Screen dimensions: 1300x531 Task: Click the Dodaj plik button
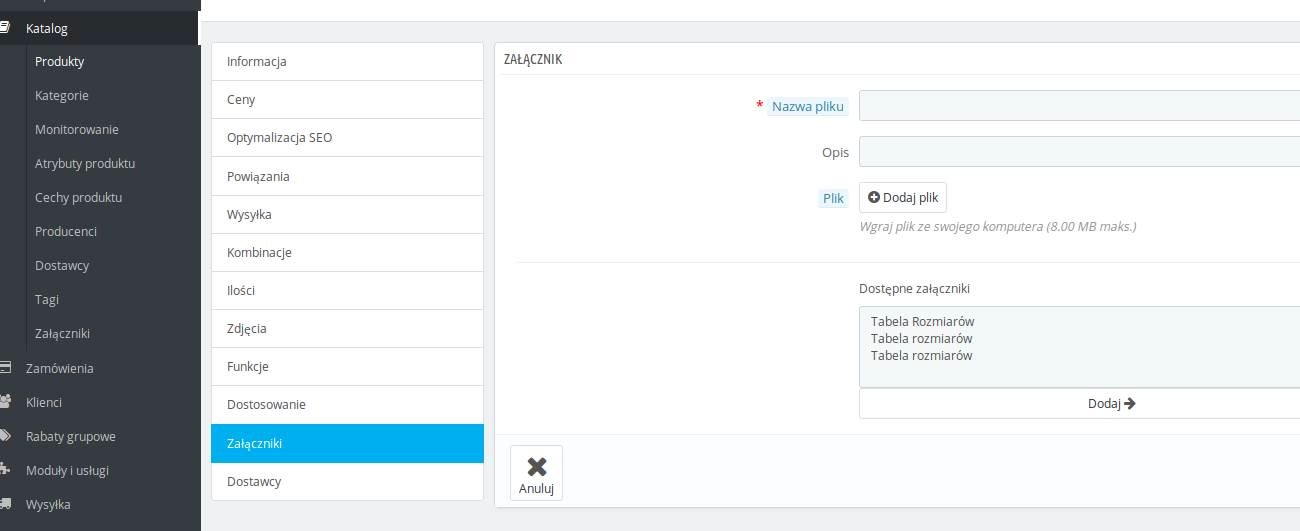click(x=902, y=197)
